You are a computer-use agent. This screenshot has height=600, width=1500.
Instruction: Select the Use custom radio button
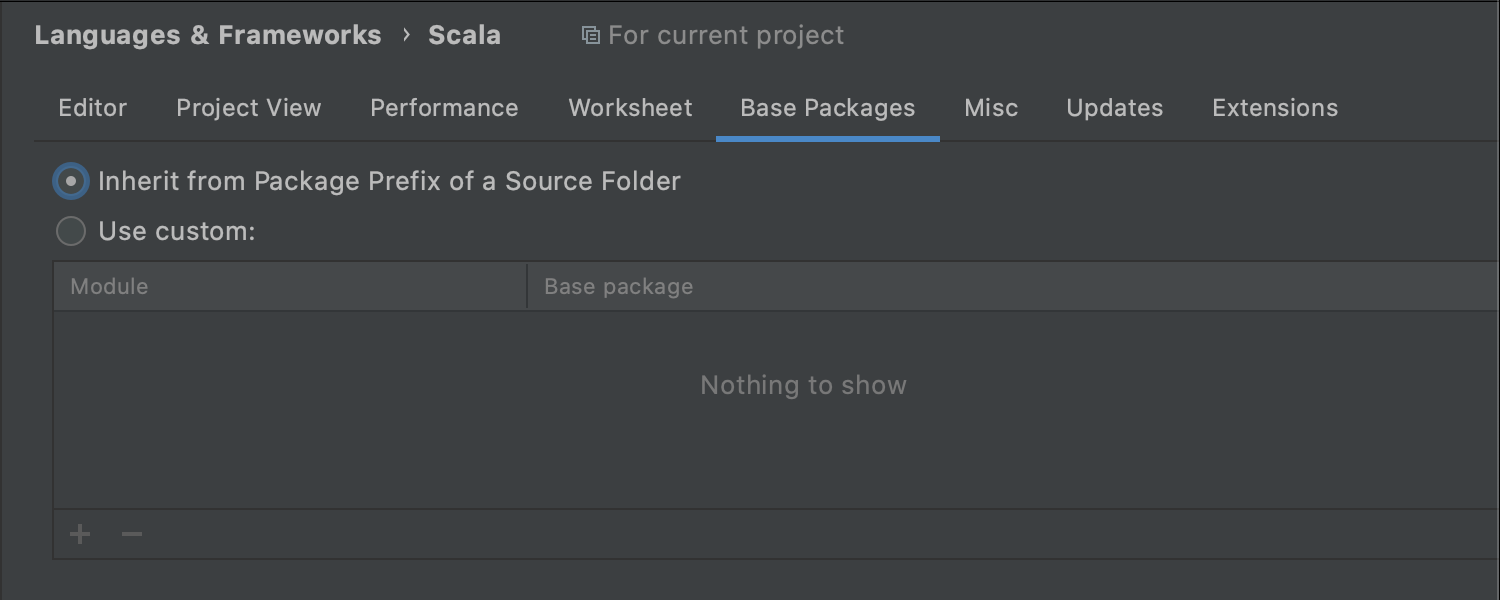(71, 232)
